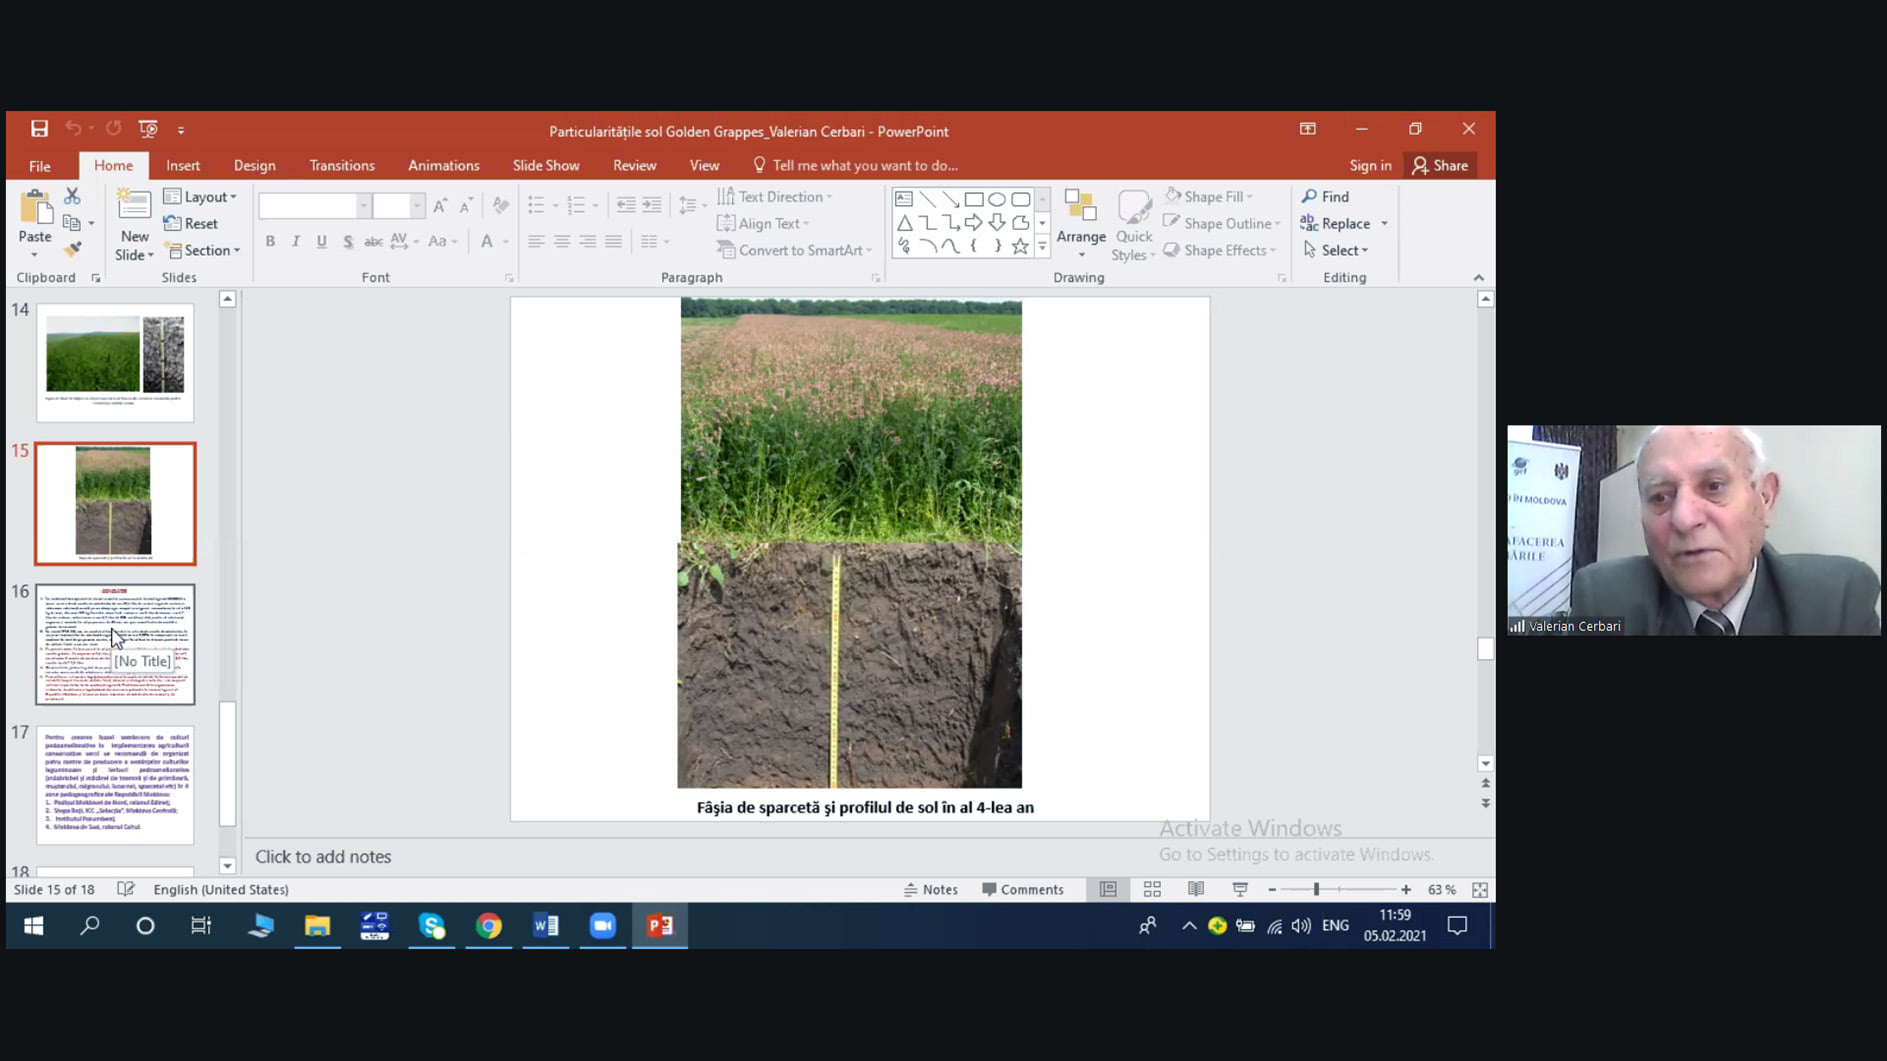Toggle Italic text formatting
Viewport: 1887px width, 1061px height.
tap(296, 241)
